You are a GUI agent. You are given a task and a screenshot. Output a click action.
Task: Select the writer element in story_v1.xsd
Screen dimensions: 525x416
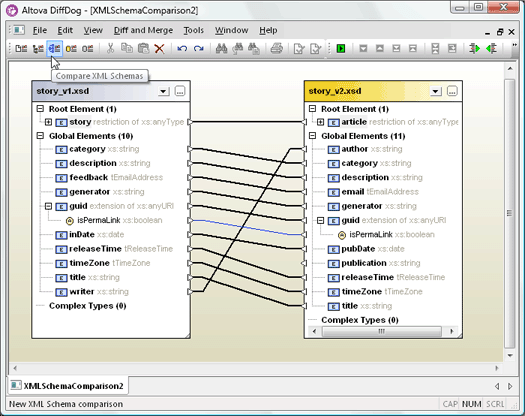(x=82, y=291)
